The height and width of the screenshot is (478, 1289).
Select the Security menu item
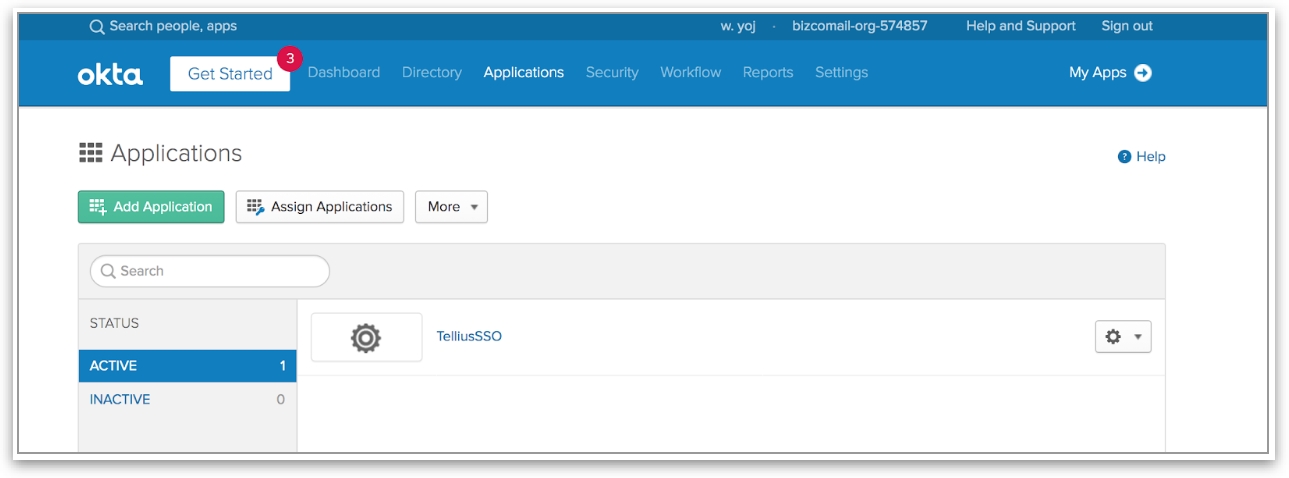[612, 73]
